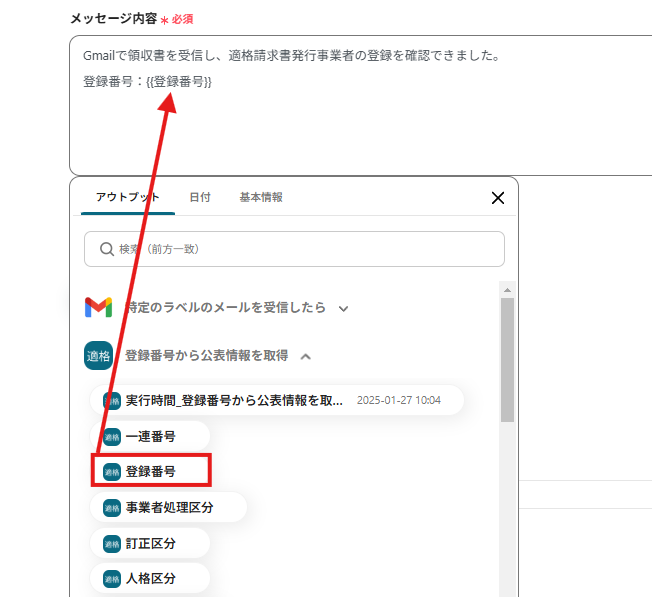Click the search magnifier icon
The image size is (652, 597).
tap(107, 249)
